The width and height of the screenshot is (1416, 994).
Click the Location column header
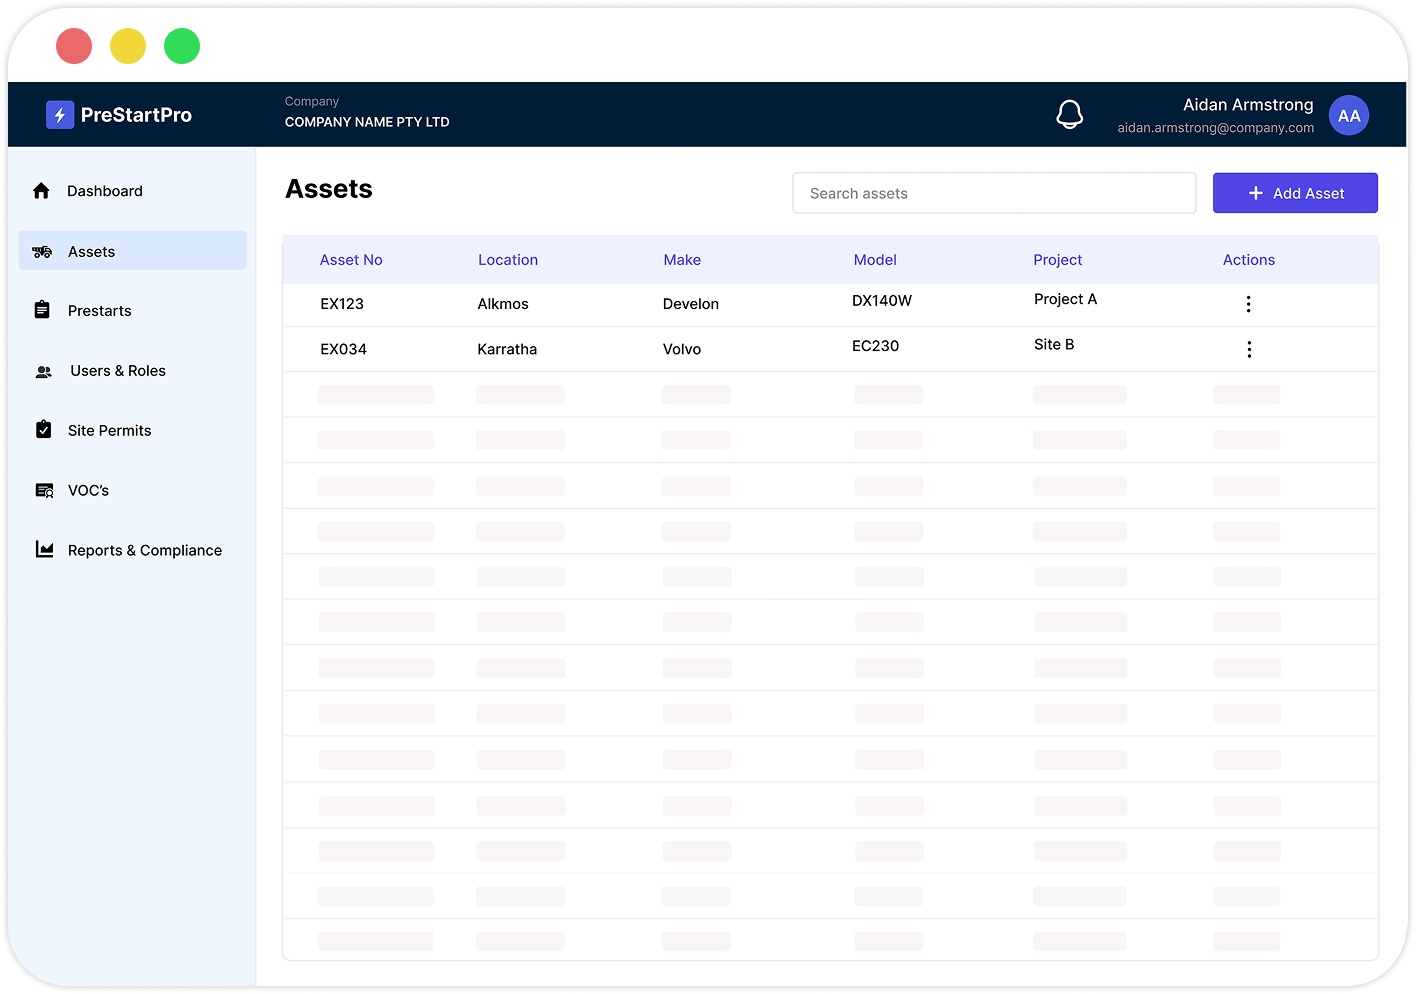[507, 260]
